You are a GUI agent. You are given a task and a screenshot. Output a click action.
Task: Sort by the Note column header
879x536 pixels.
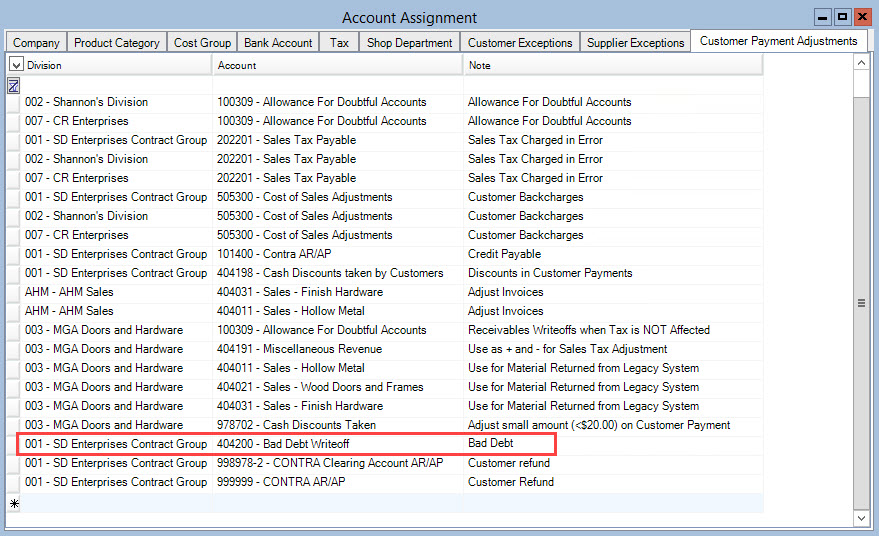pos(613,65)
